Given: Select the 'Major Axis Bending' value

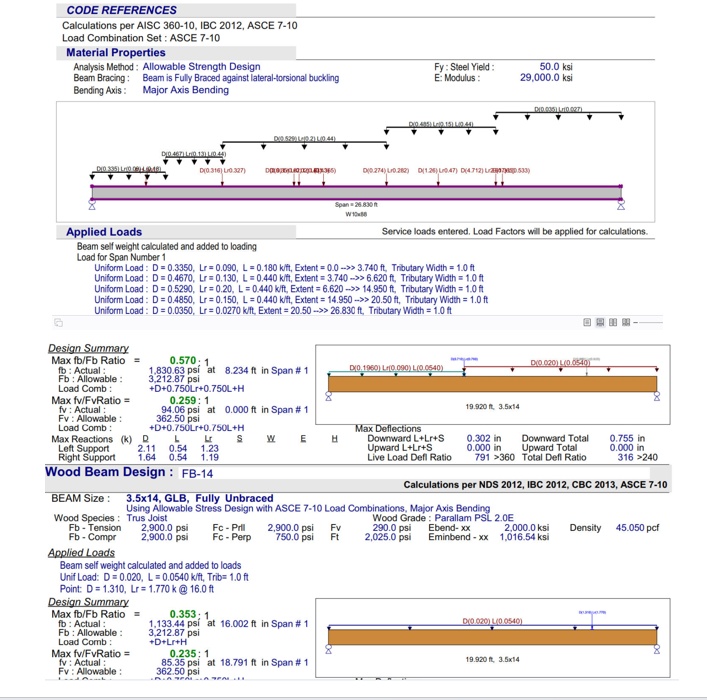Looking at the screenshot, I should [186, 90].
